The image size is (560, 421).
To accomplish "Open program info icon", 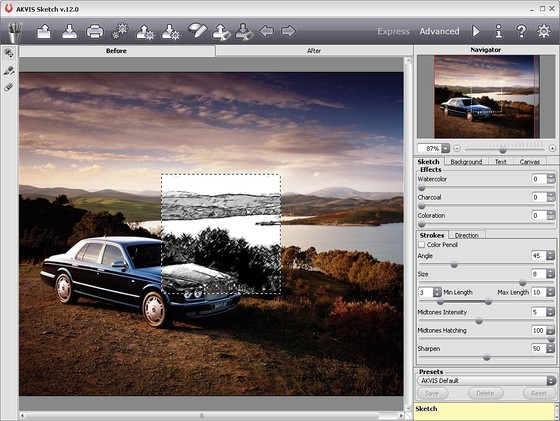I will (499, 31).
